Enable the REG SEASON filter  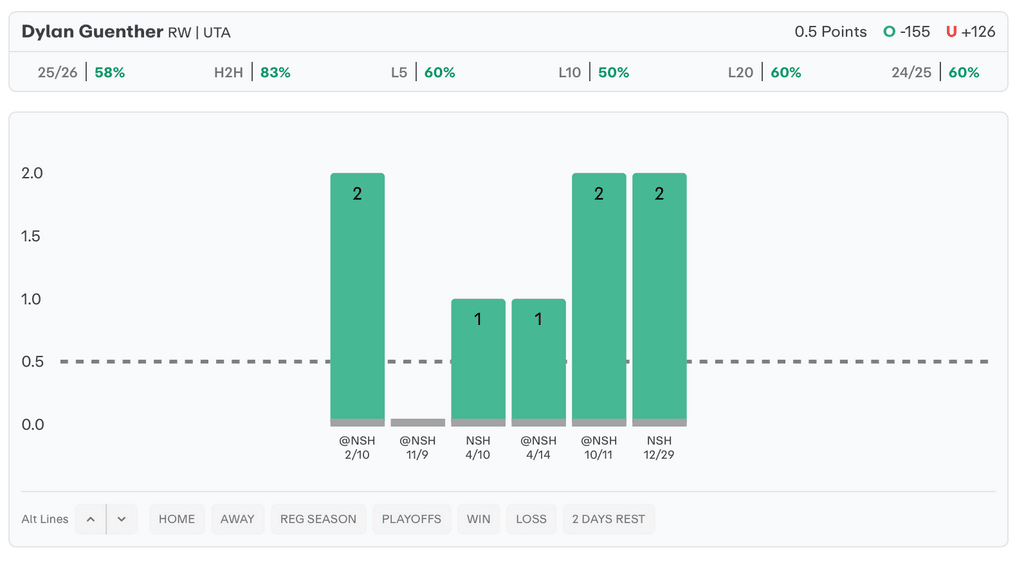318,519
